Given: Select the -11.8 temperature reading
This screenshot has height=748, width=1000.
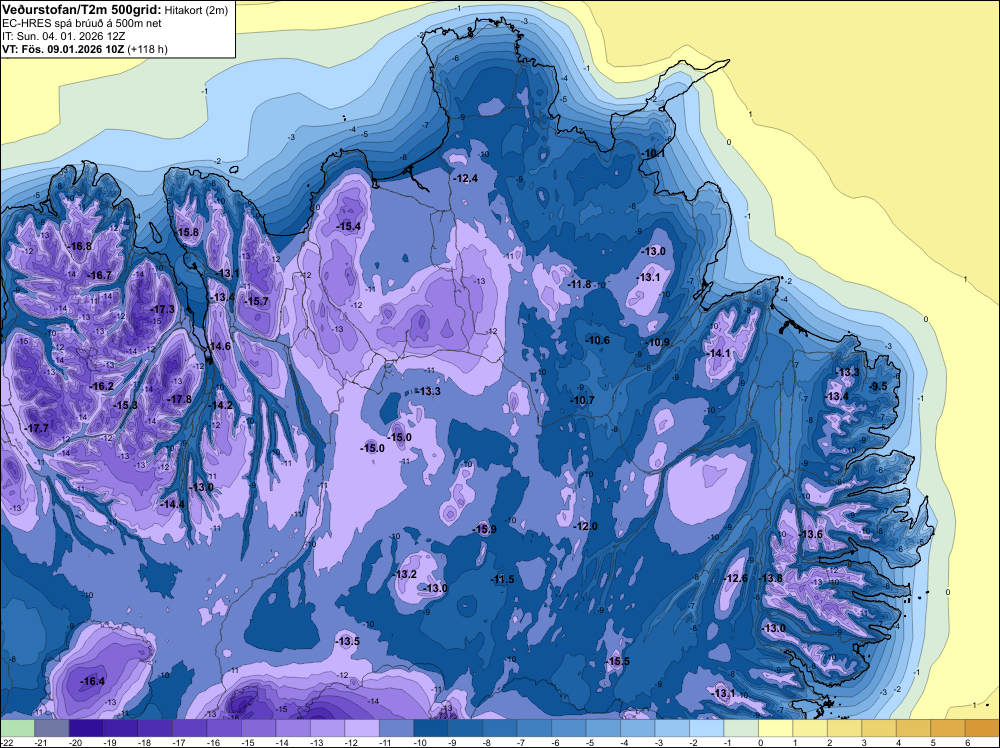Looking at the screenshot, I should pyautogui.click(x=580, y=284).
